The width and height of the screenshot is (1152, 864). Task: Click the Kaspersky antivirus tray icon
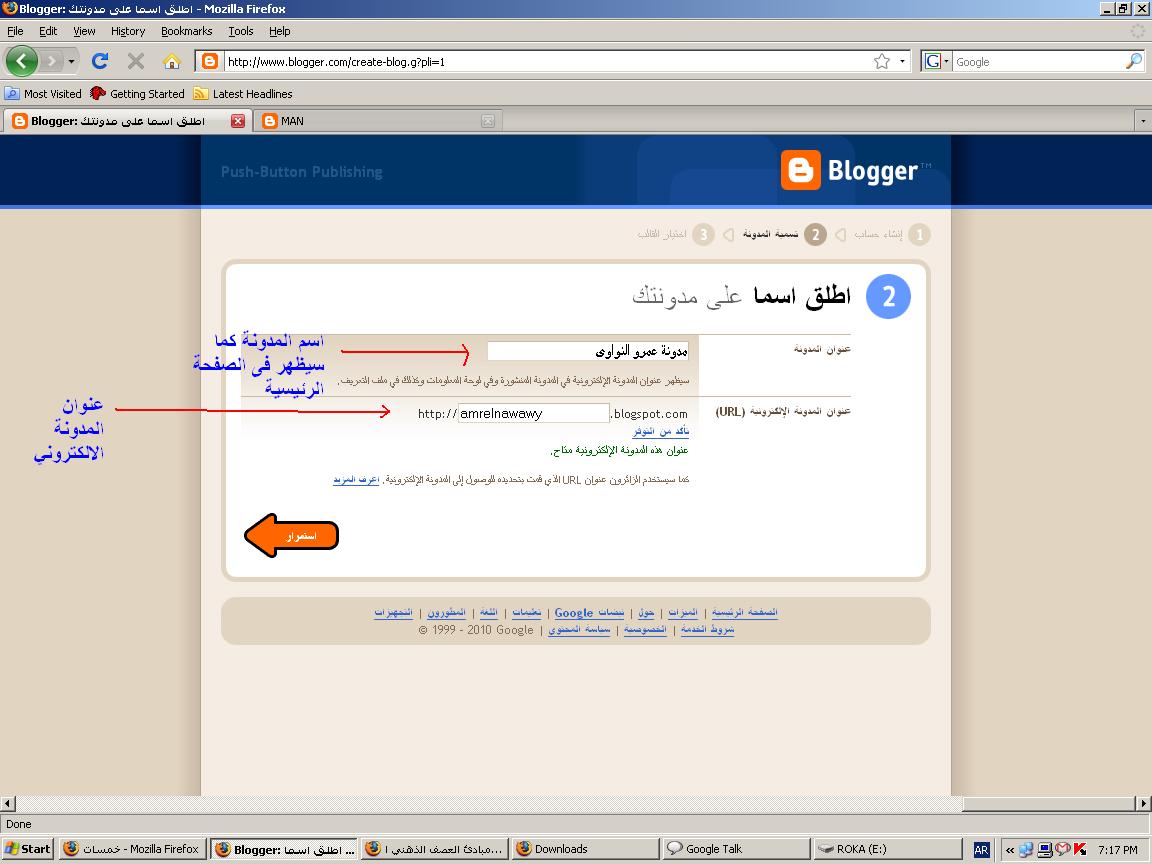tap(1079, 850)
